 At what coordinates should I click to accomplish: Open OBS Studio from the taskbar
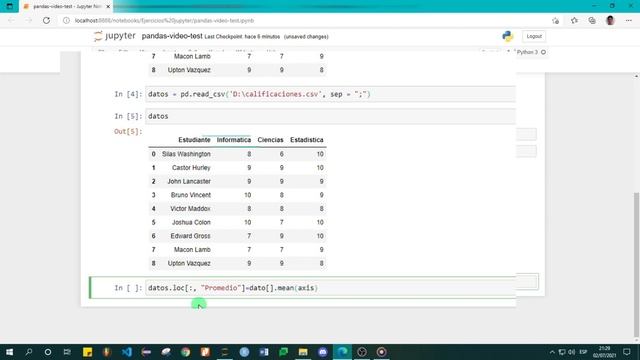point(362,352)
